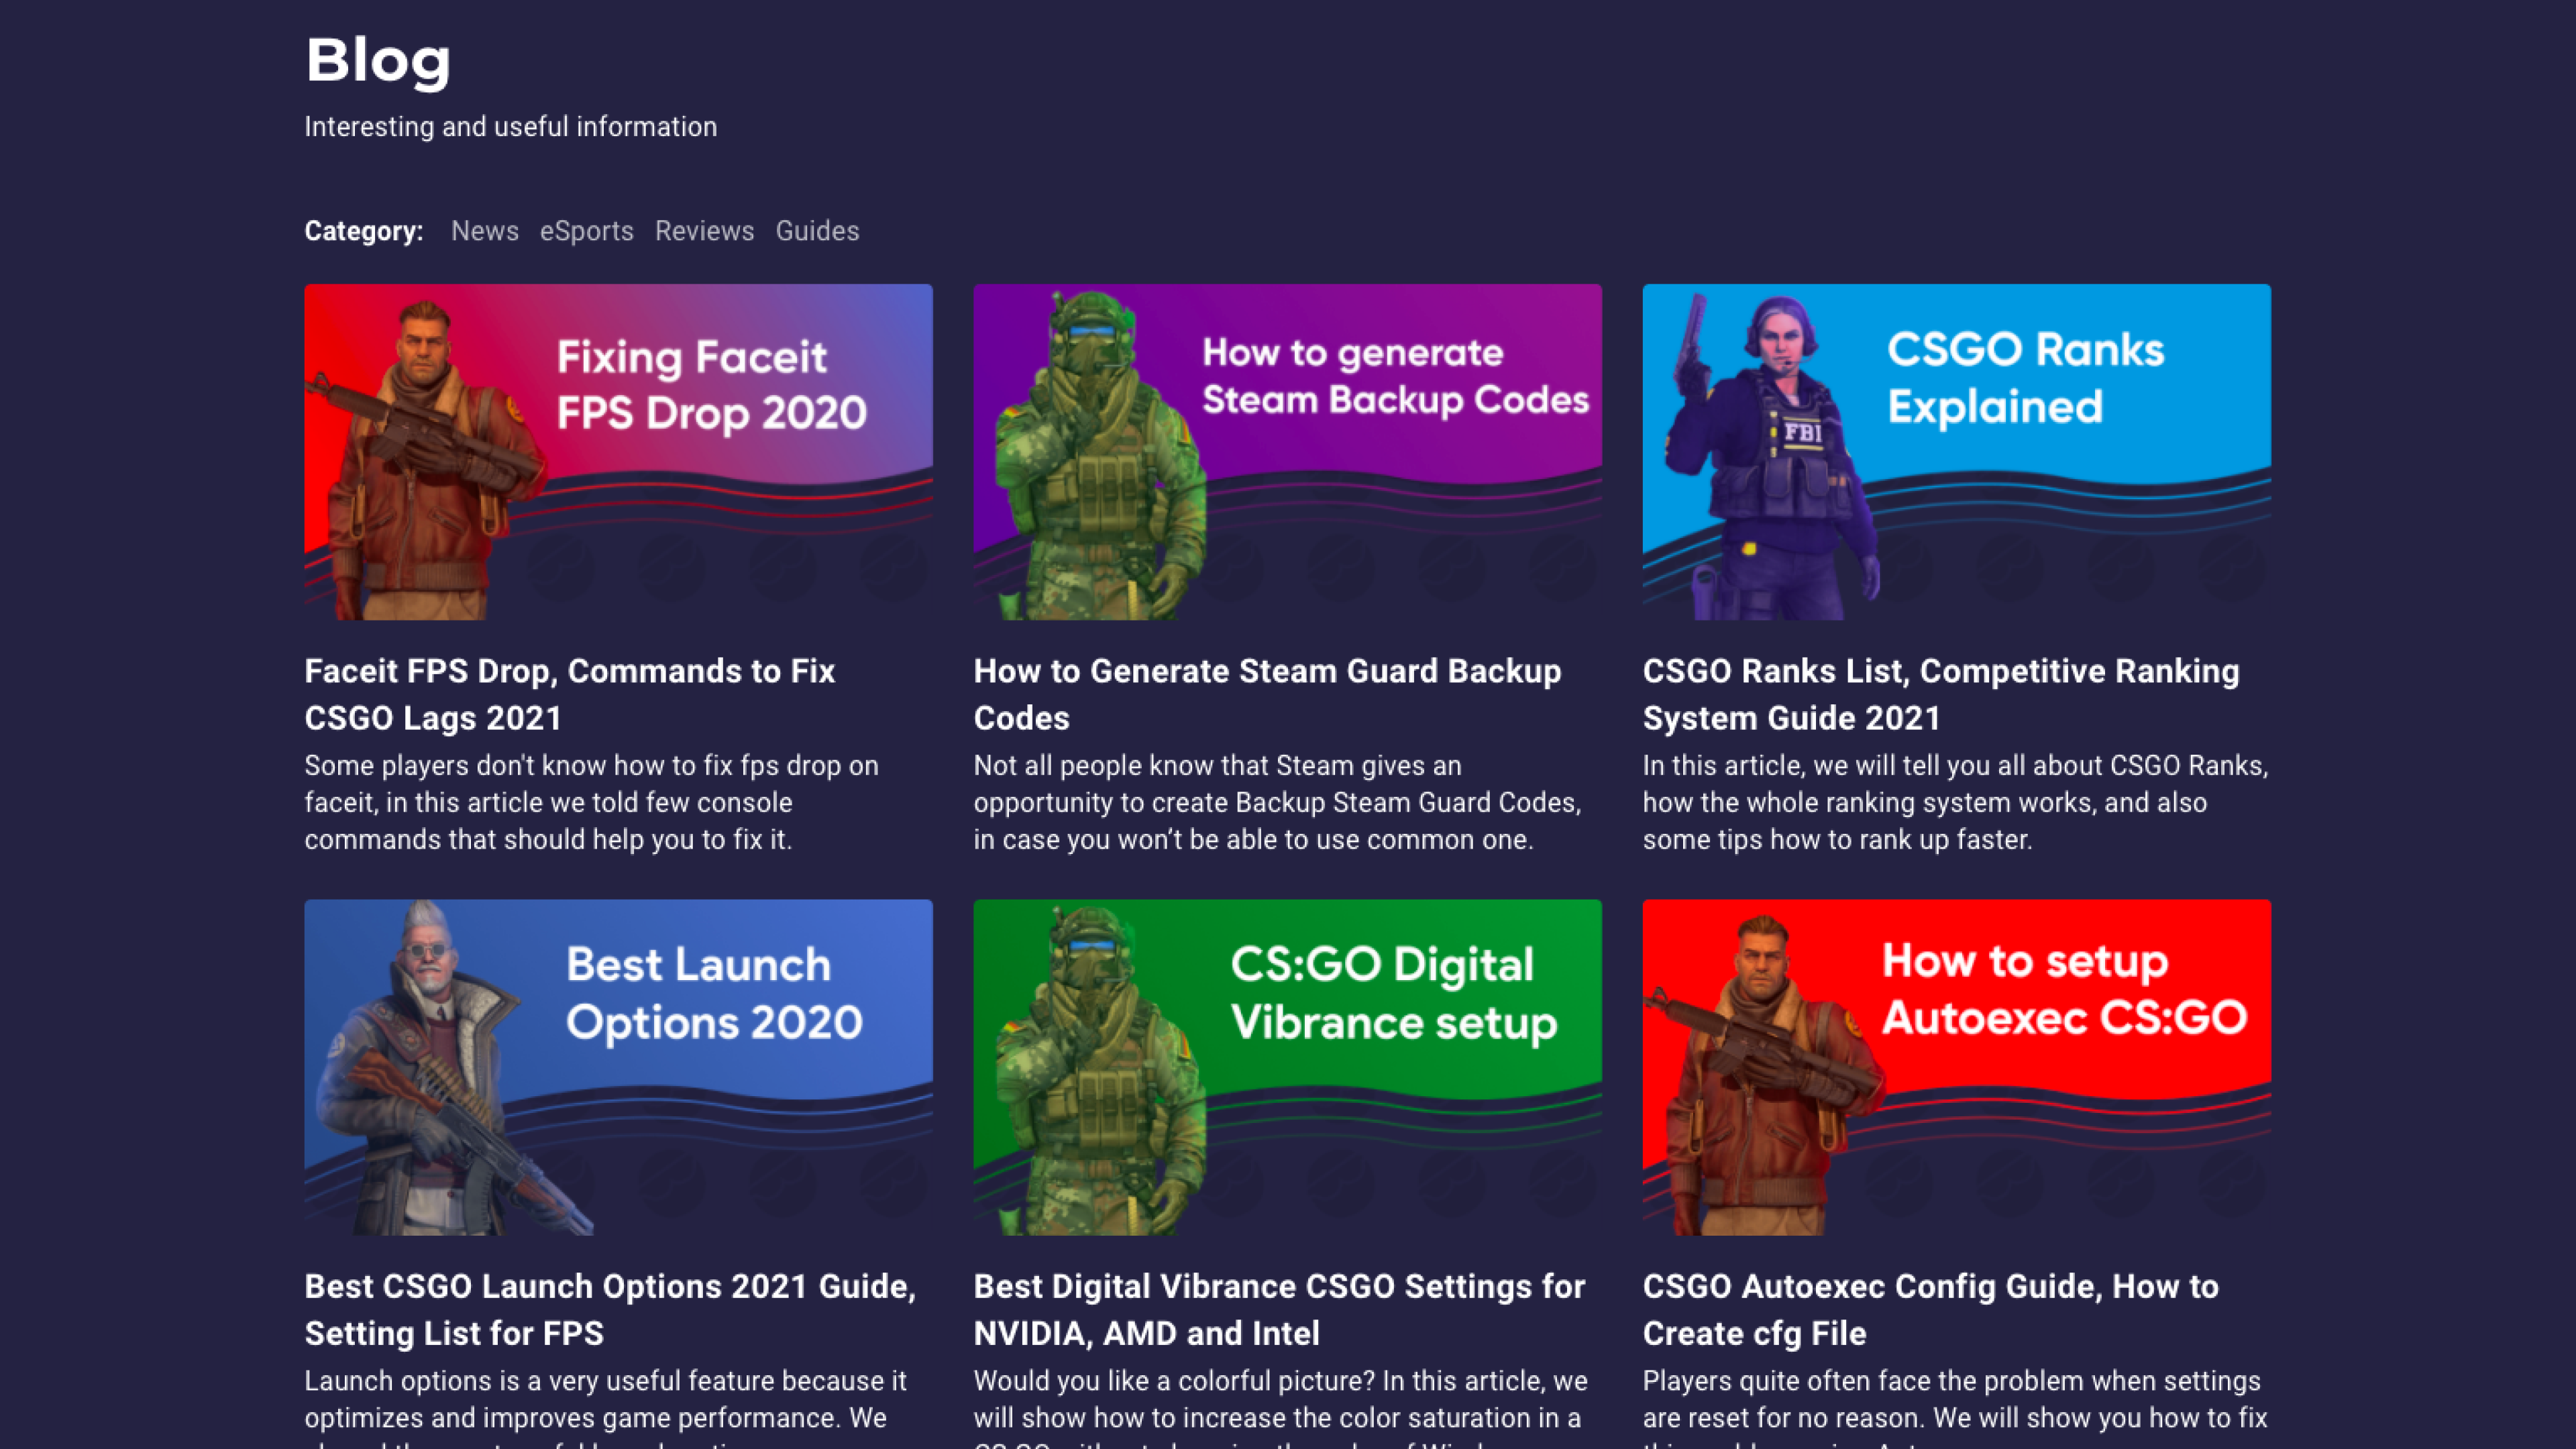Open the Guides category
This screenshot has width=2576, height=1449.
817,231
